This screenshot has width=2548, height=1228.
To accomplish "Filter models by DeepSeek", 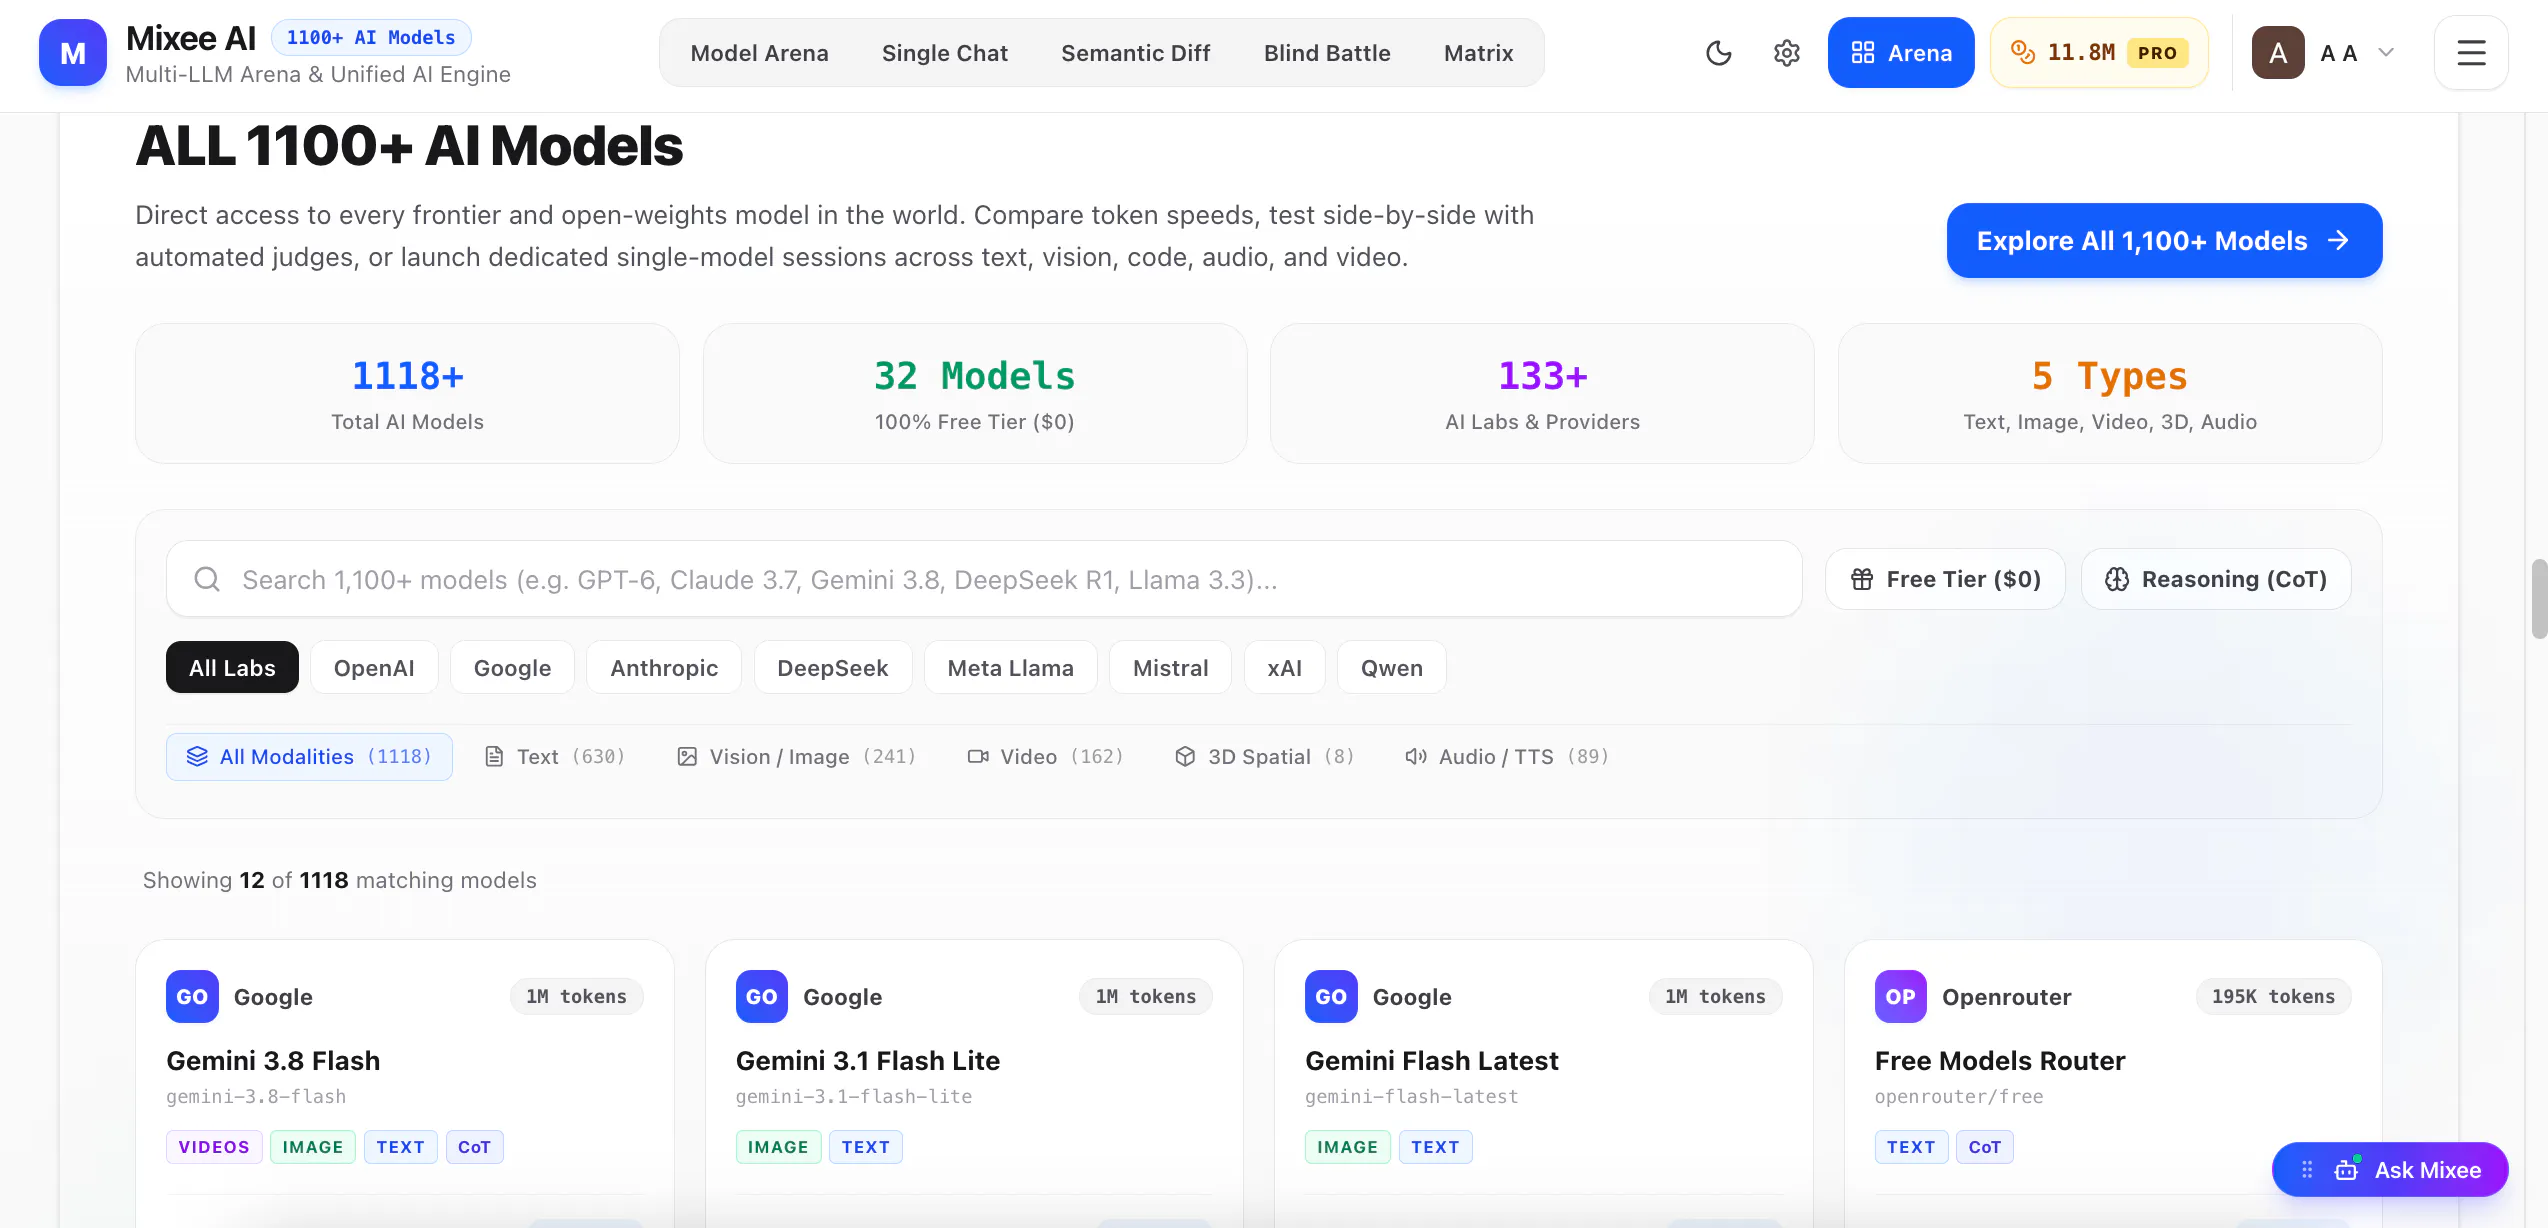I will pos(833,668).
